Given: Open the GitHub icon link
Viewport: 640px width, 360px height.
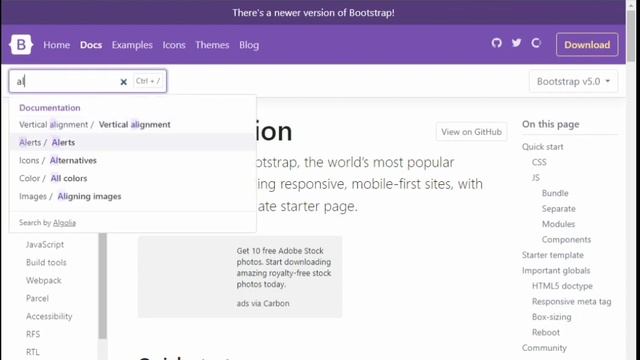Looking at the screenshot, I should click(x=496, y=43).
